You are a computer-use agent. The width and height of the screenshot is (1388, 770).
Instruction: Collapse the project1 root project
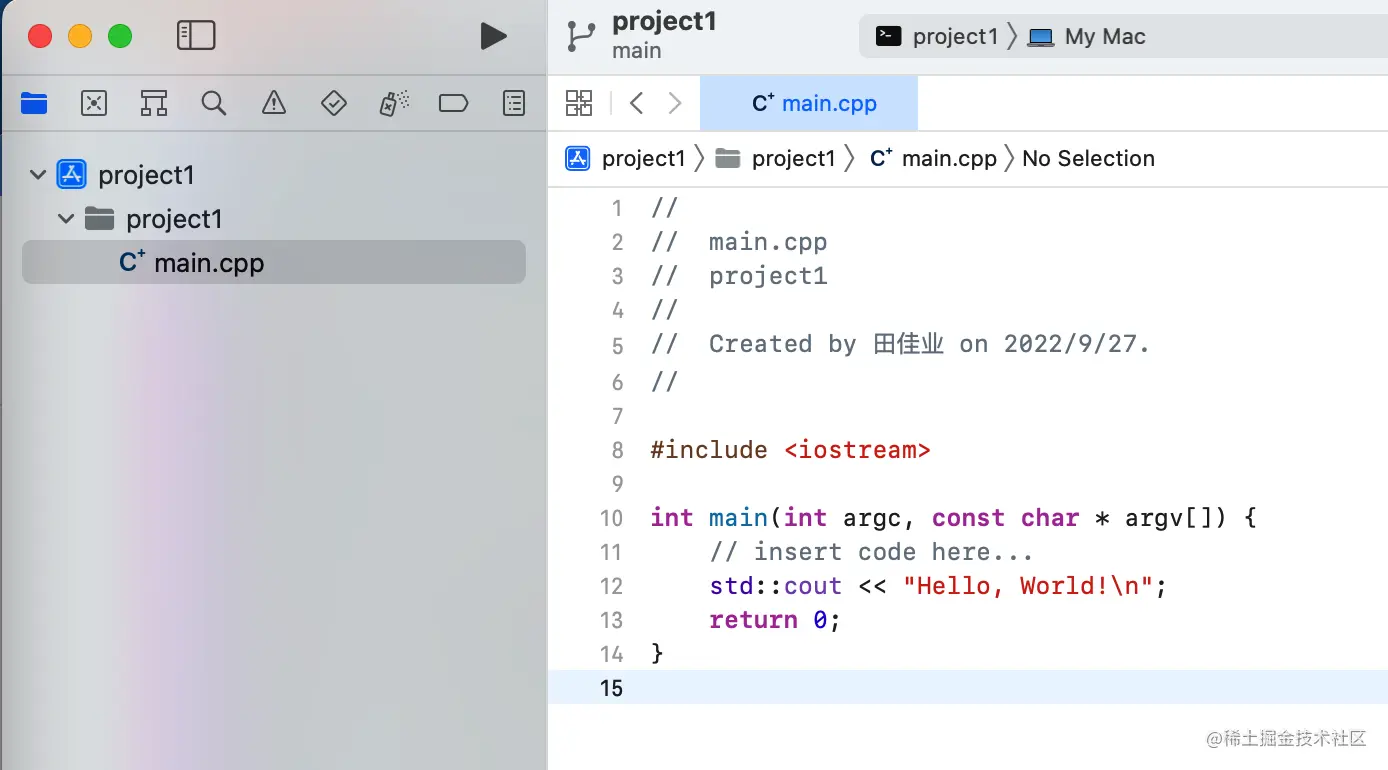pos(38,175)
